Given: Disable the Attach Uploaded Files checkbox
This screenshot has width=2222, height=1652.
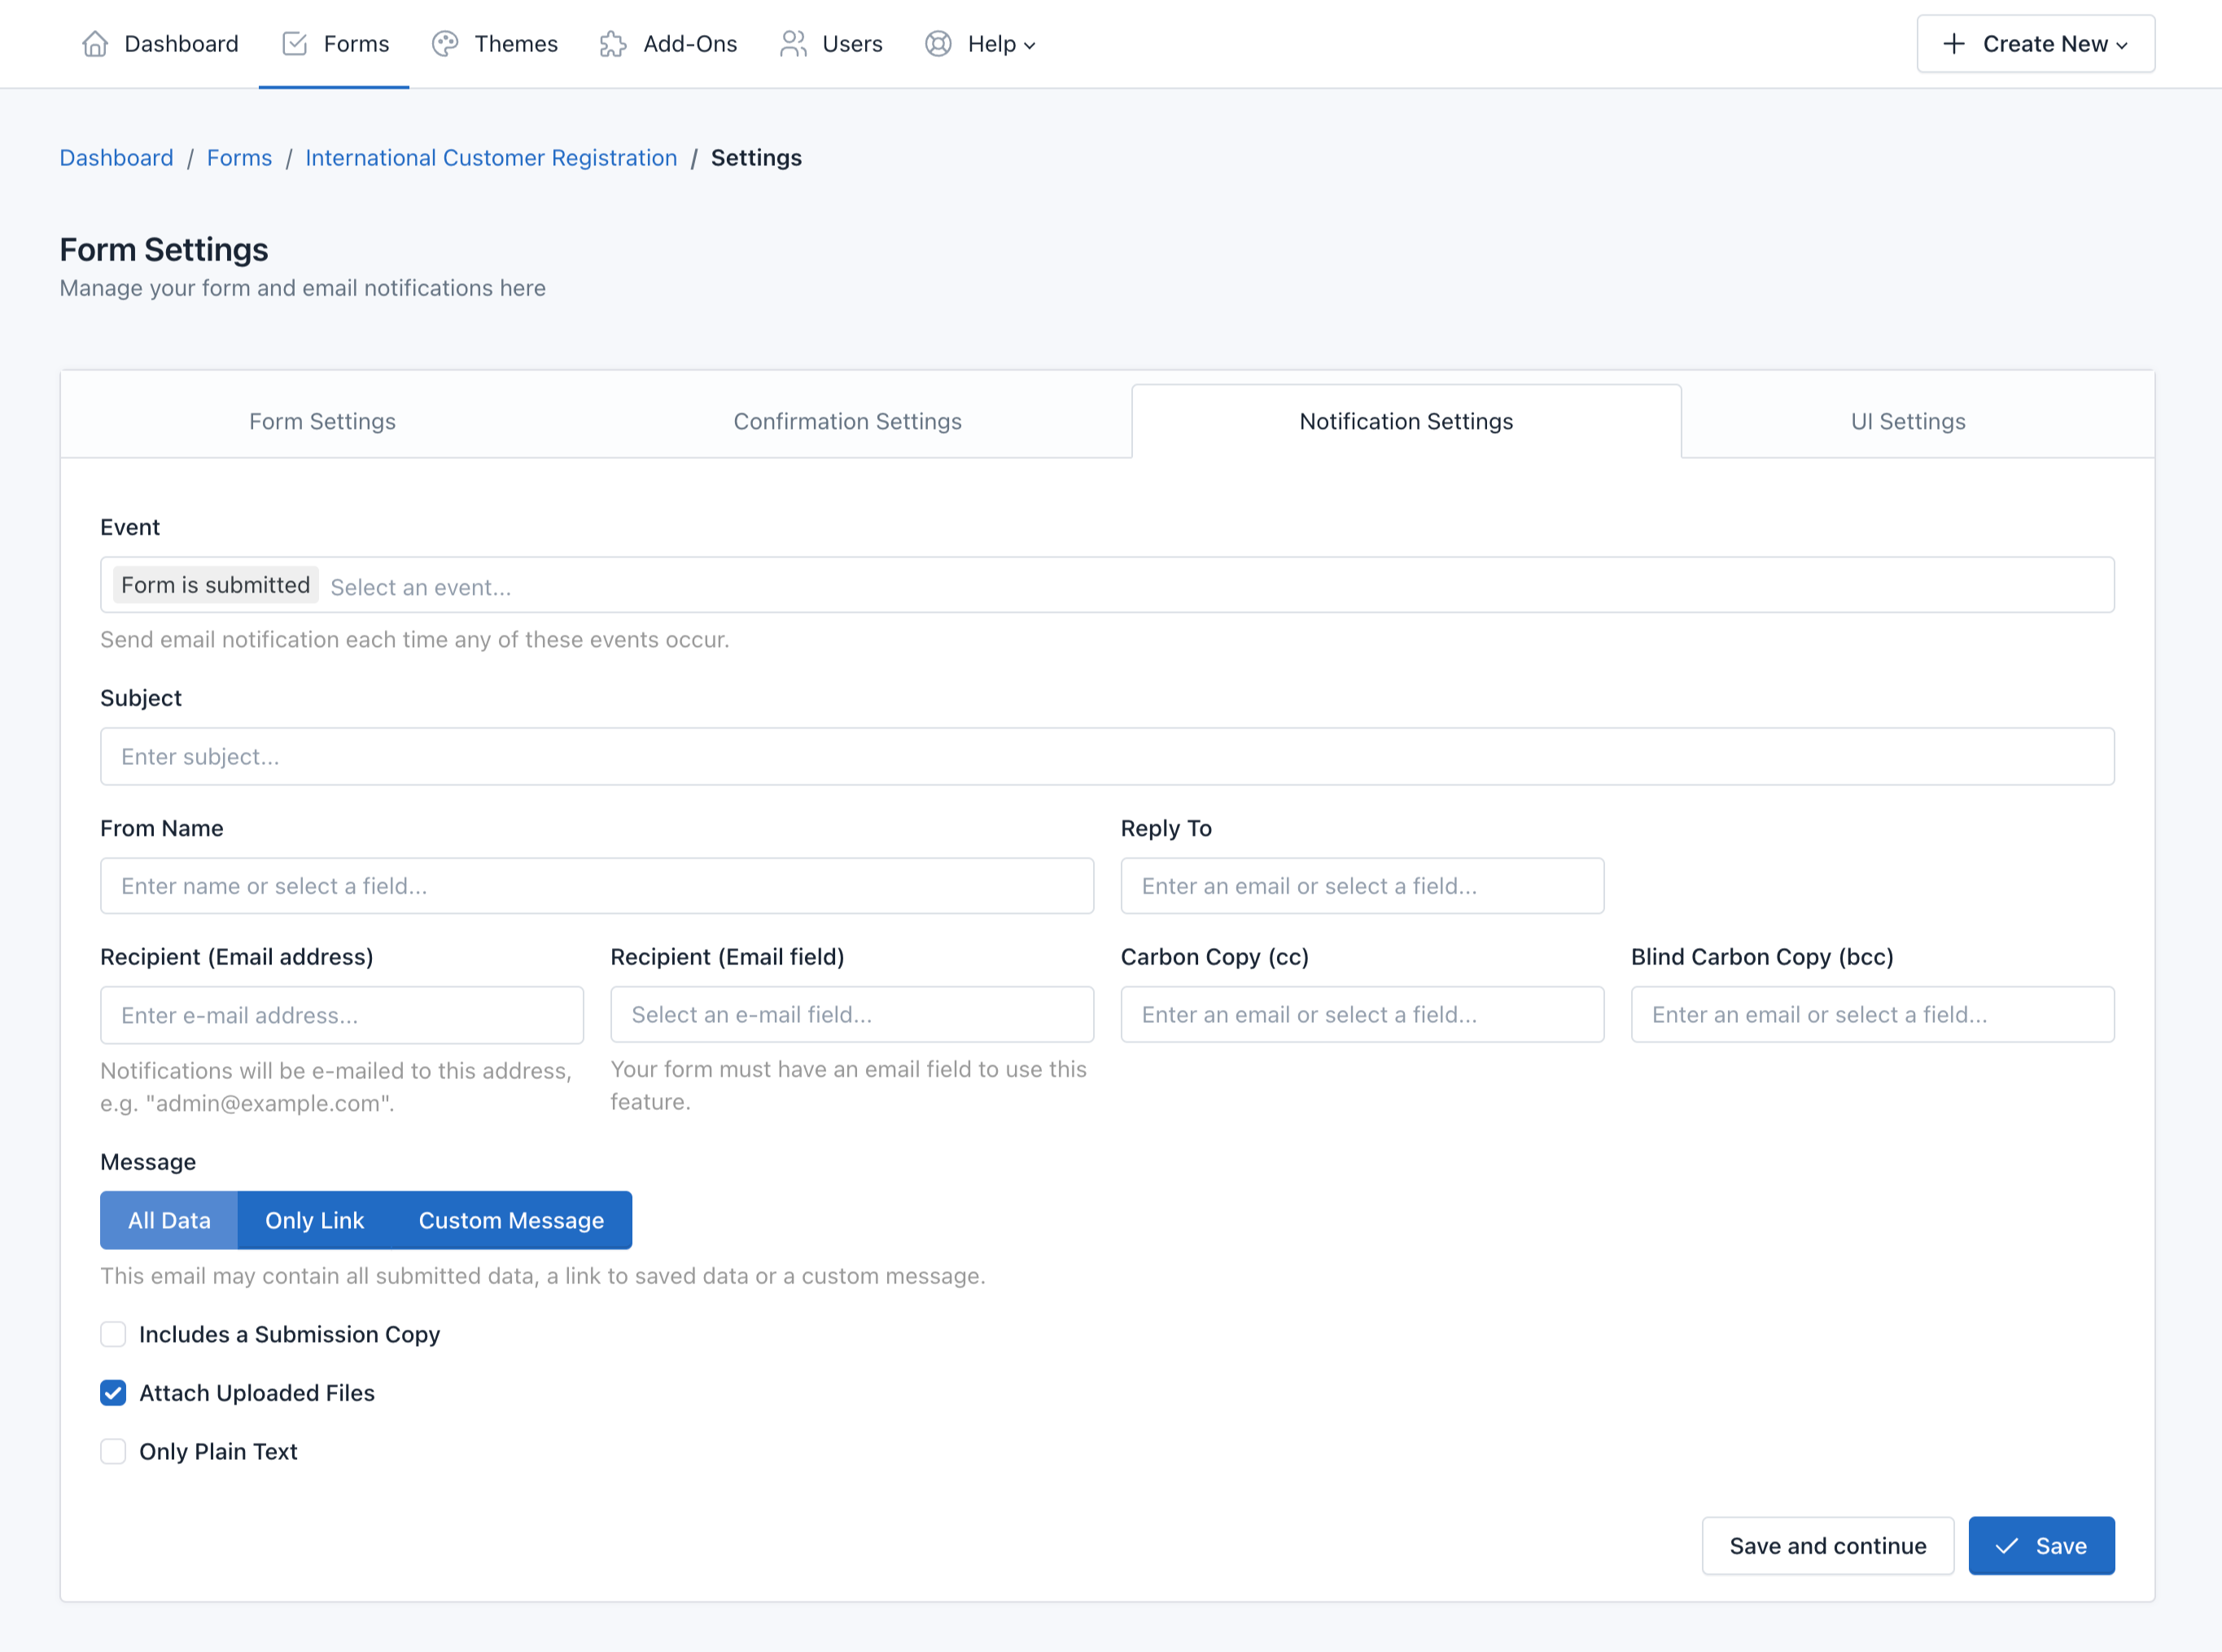Looking at the screenshot, I should click(x=113, y=1393).
